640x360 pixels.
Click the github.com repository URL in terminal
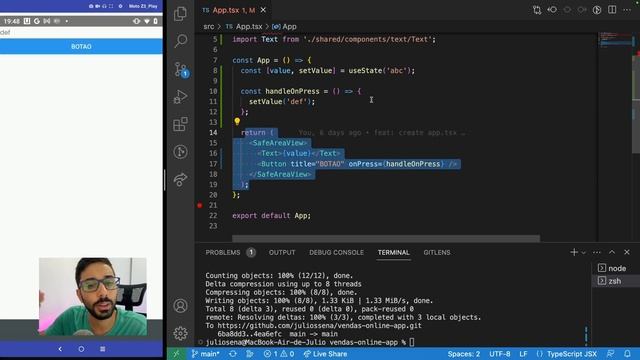point(319,326)
